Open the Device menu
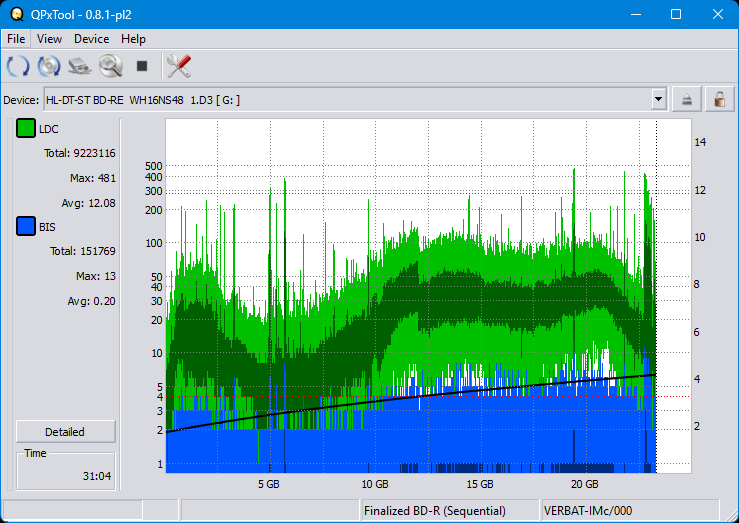Viewport: 739px width, 523px height. coord(91,39)
